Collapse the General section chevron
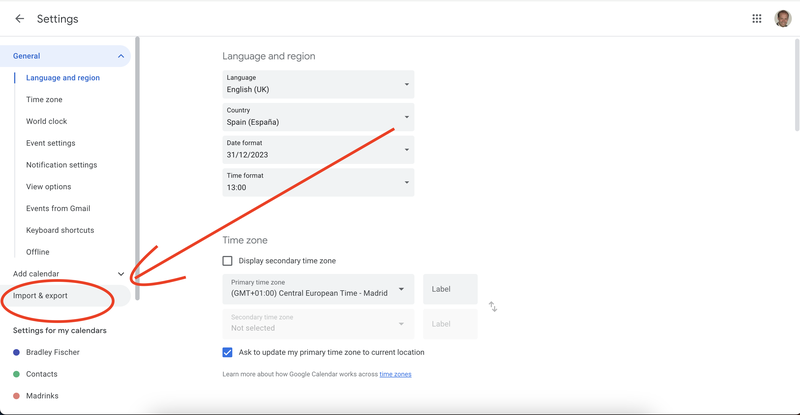Image resolution: width=800 pixels, height=415 pixels. point(121,56)
